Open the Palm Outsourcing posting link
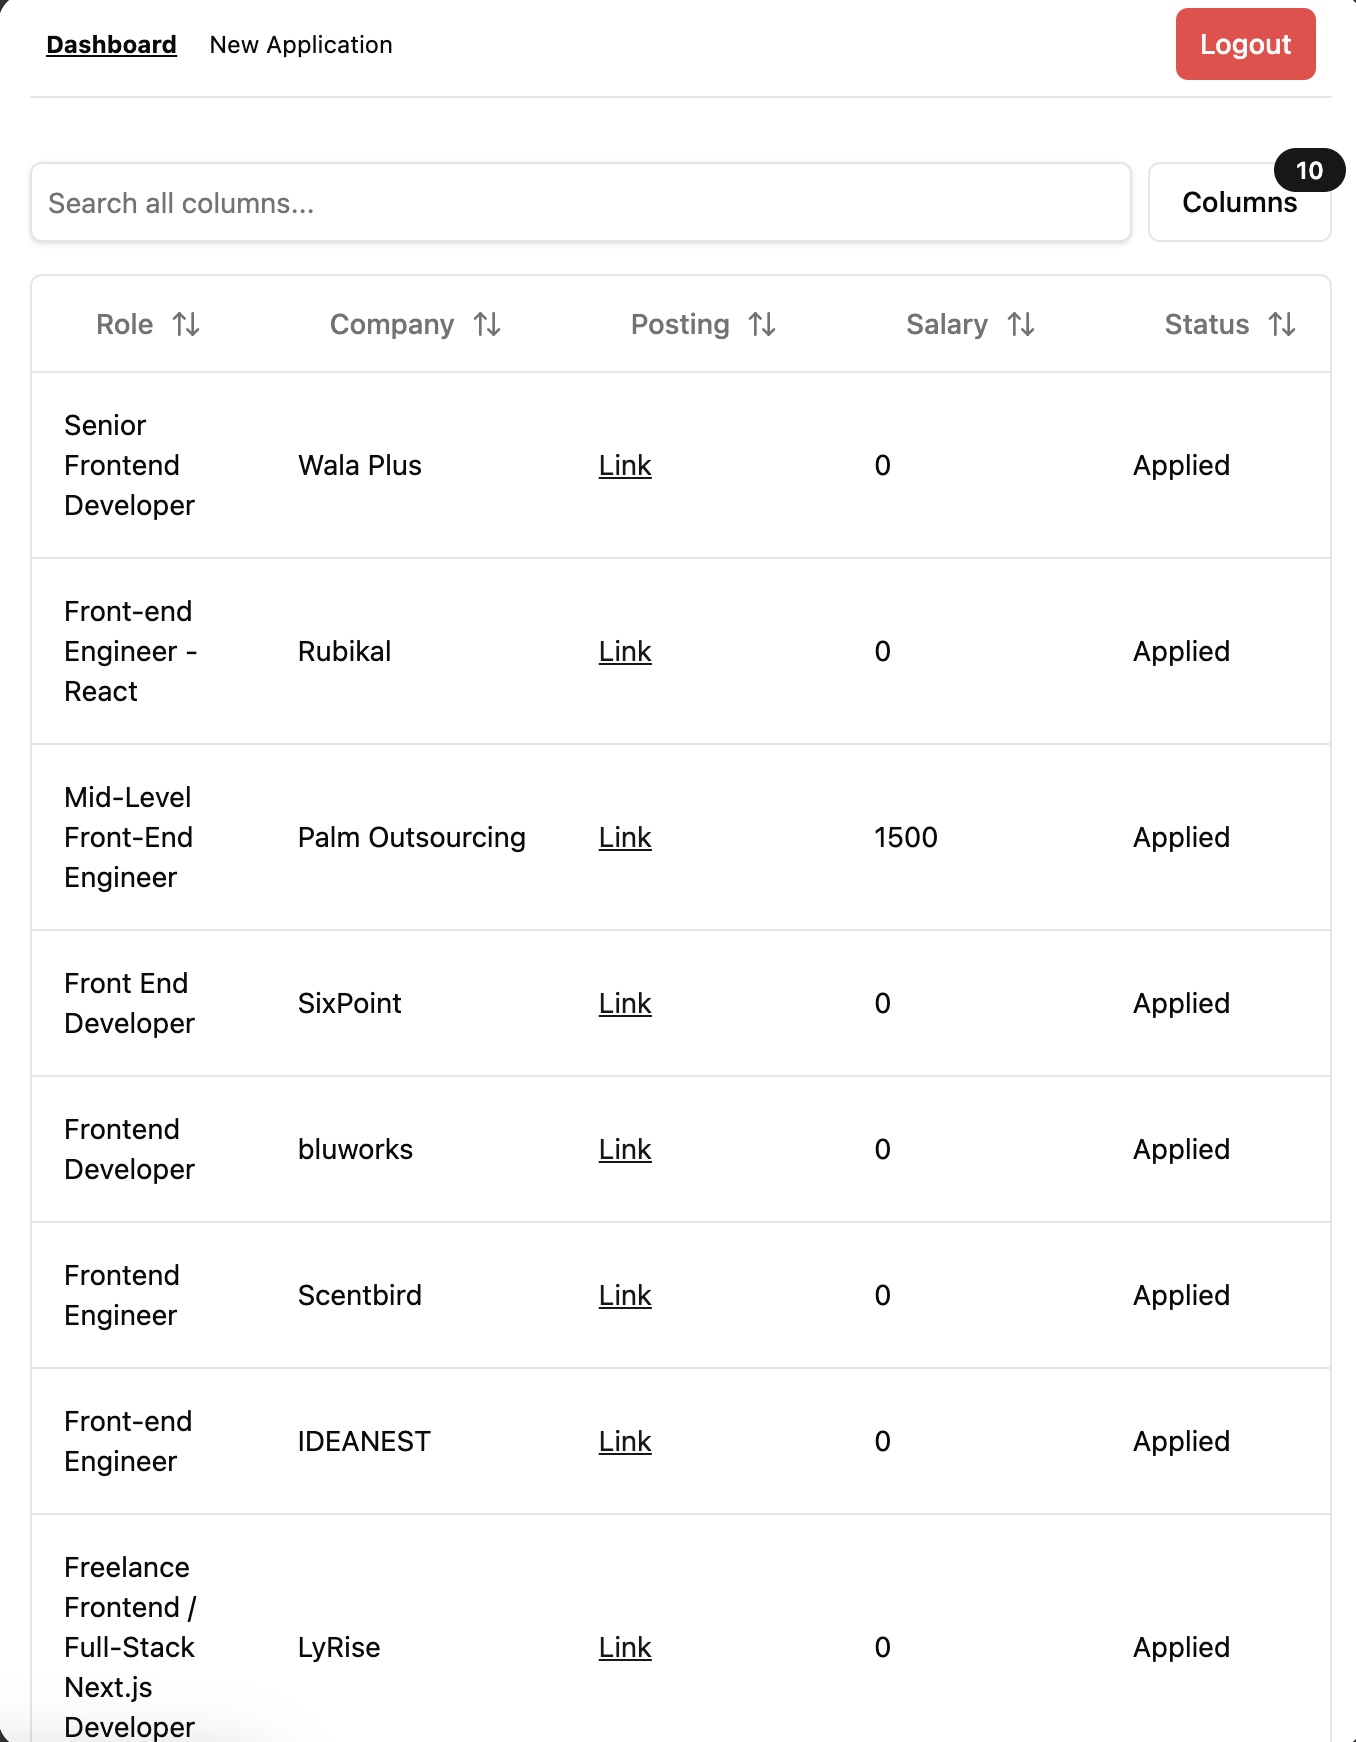The height and width of the screenshot is (1742, 1356). pyautogui.click(x=624, y=837)
